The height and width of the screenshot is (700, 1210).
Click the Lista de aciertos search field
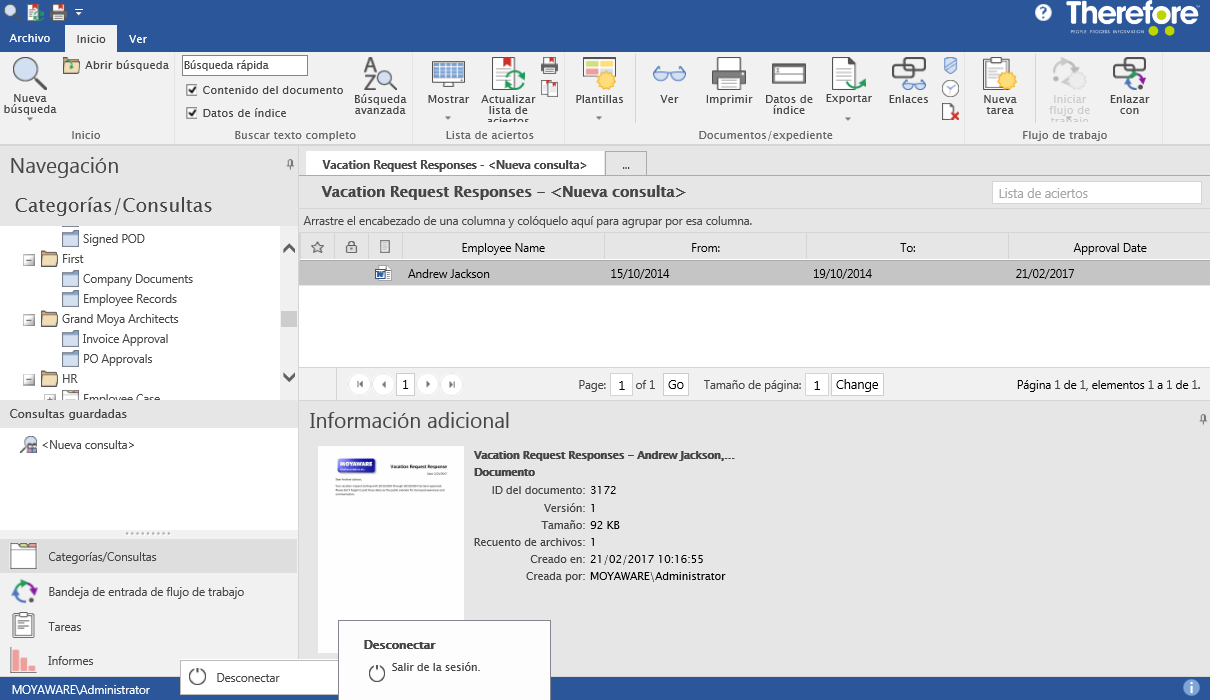coord(1096,193)
